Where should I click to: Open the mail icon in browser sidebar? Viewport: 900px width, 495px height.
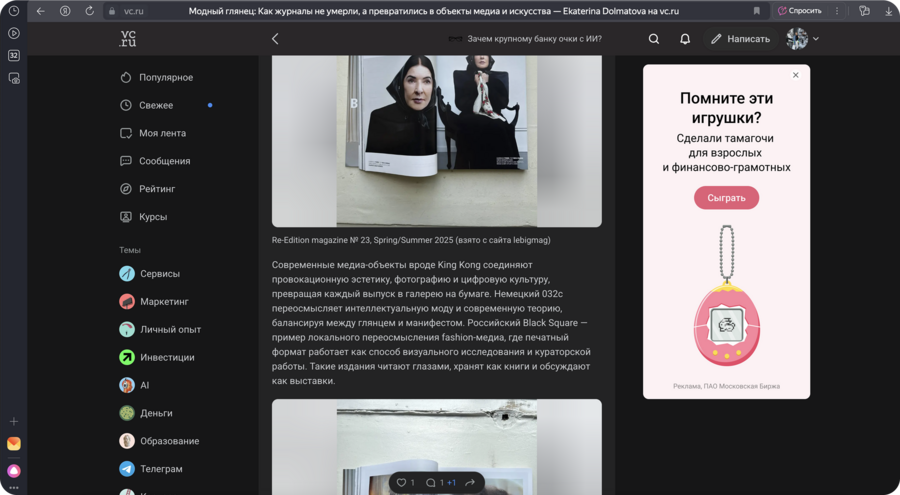coord(14,443)
